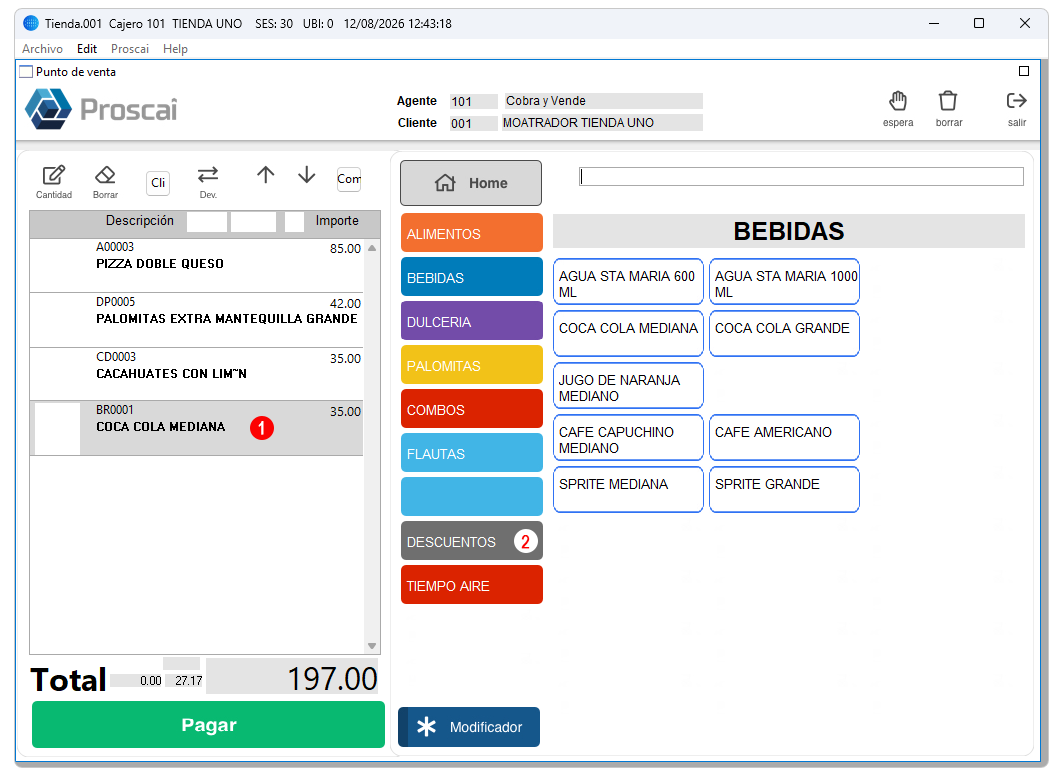Open the Cli client button
Viewport: 1060px width, 777px height.
coord(158,183)
